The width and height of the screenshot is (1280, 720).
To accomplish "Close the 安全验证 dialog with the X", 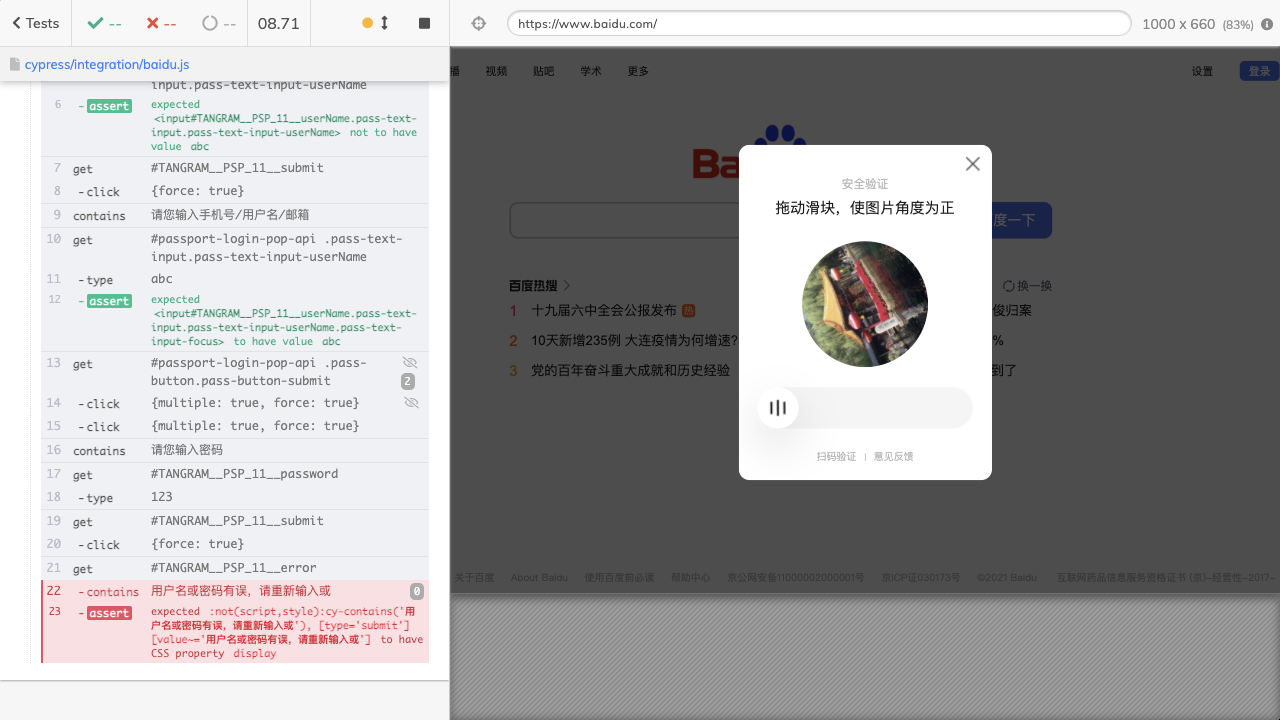I will 973,164.
